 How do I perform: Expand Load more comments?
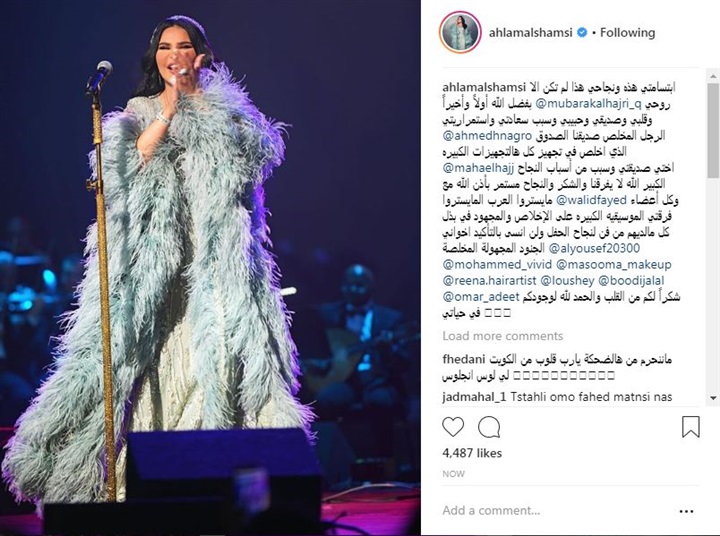503,336
